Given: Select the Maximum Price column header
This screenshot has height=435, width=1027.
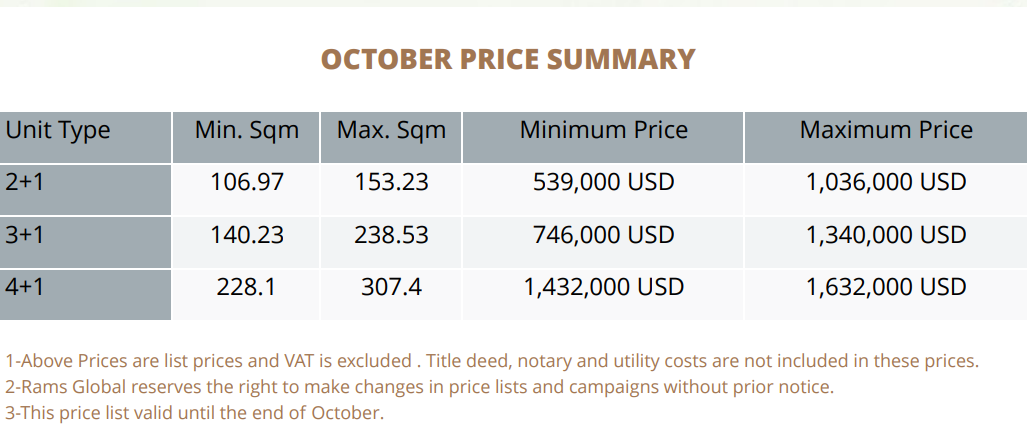Looking at the screenshot, I should 886,130.
